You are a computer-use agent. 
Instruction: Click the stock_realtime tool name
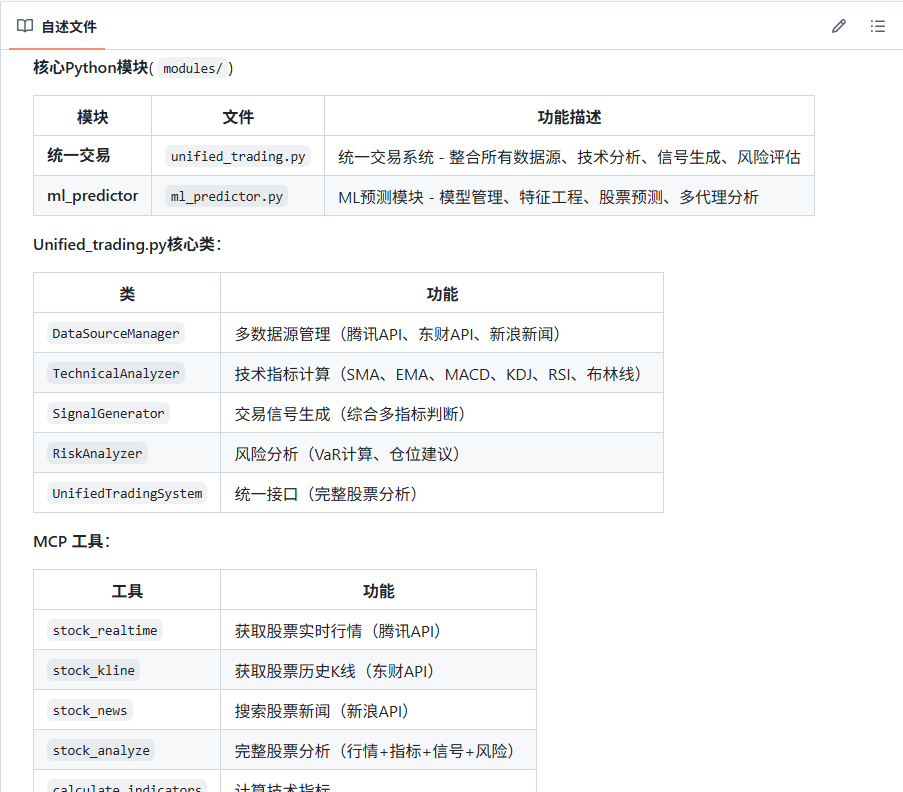tap(104, 631)
